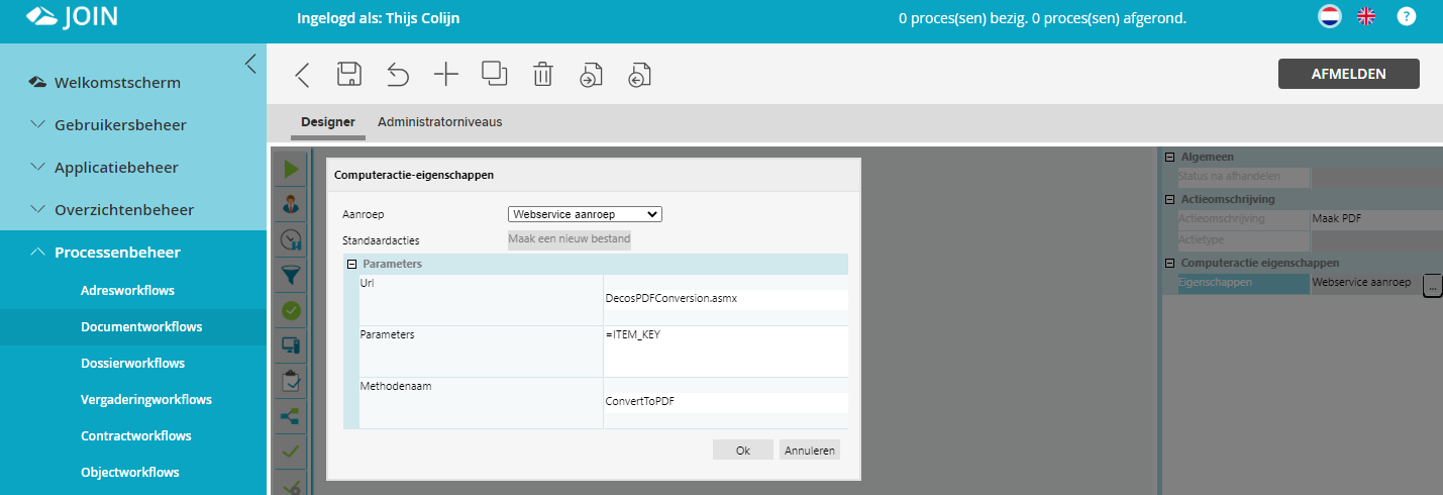Click the Delete trash can icon

point(542,75)
